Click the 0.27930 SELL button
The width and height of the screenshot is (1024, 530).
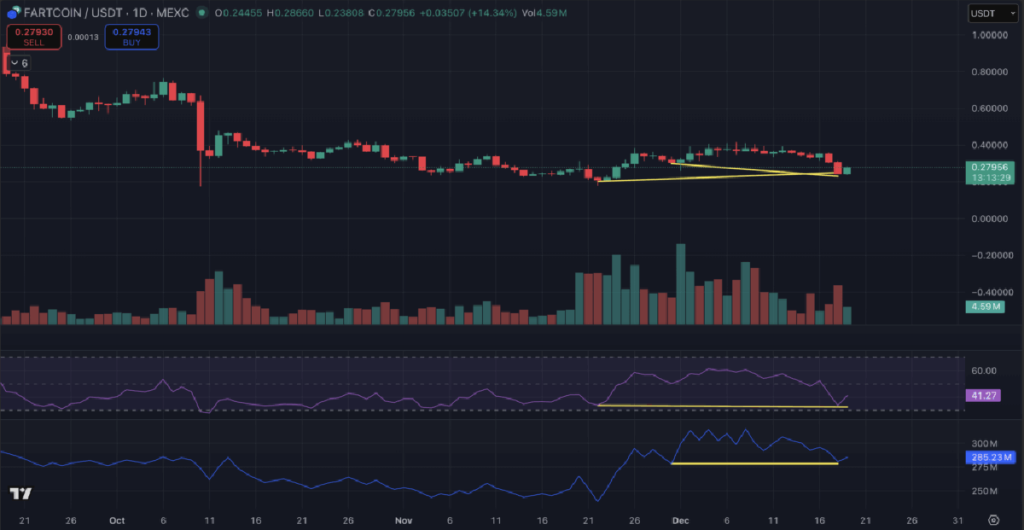[x=34, y=37]
